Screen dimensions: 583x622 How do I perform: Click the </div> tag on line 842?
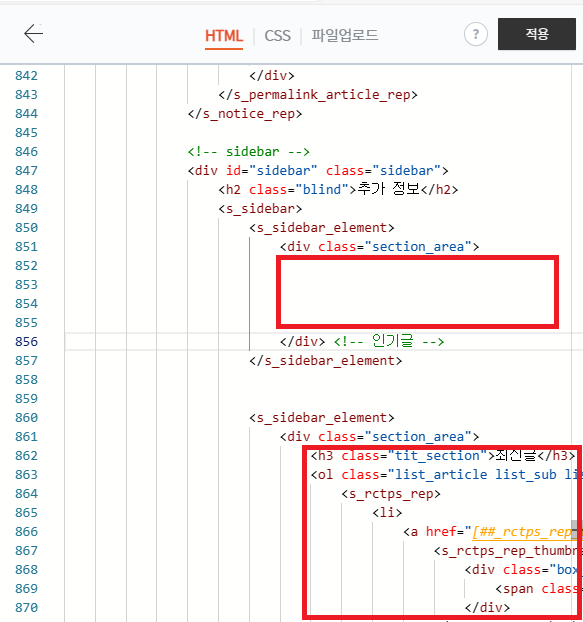(x=272, y=75)
